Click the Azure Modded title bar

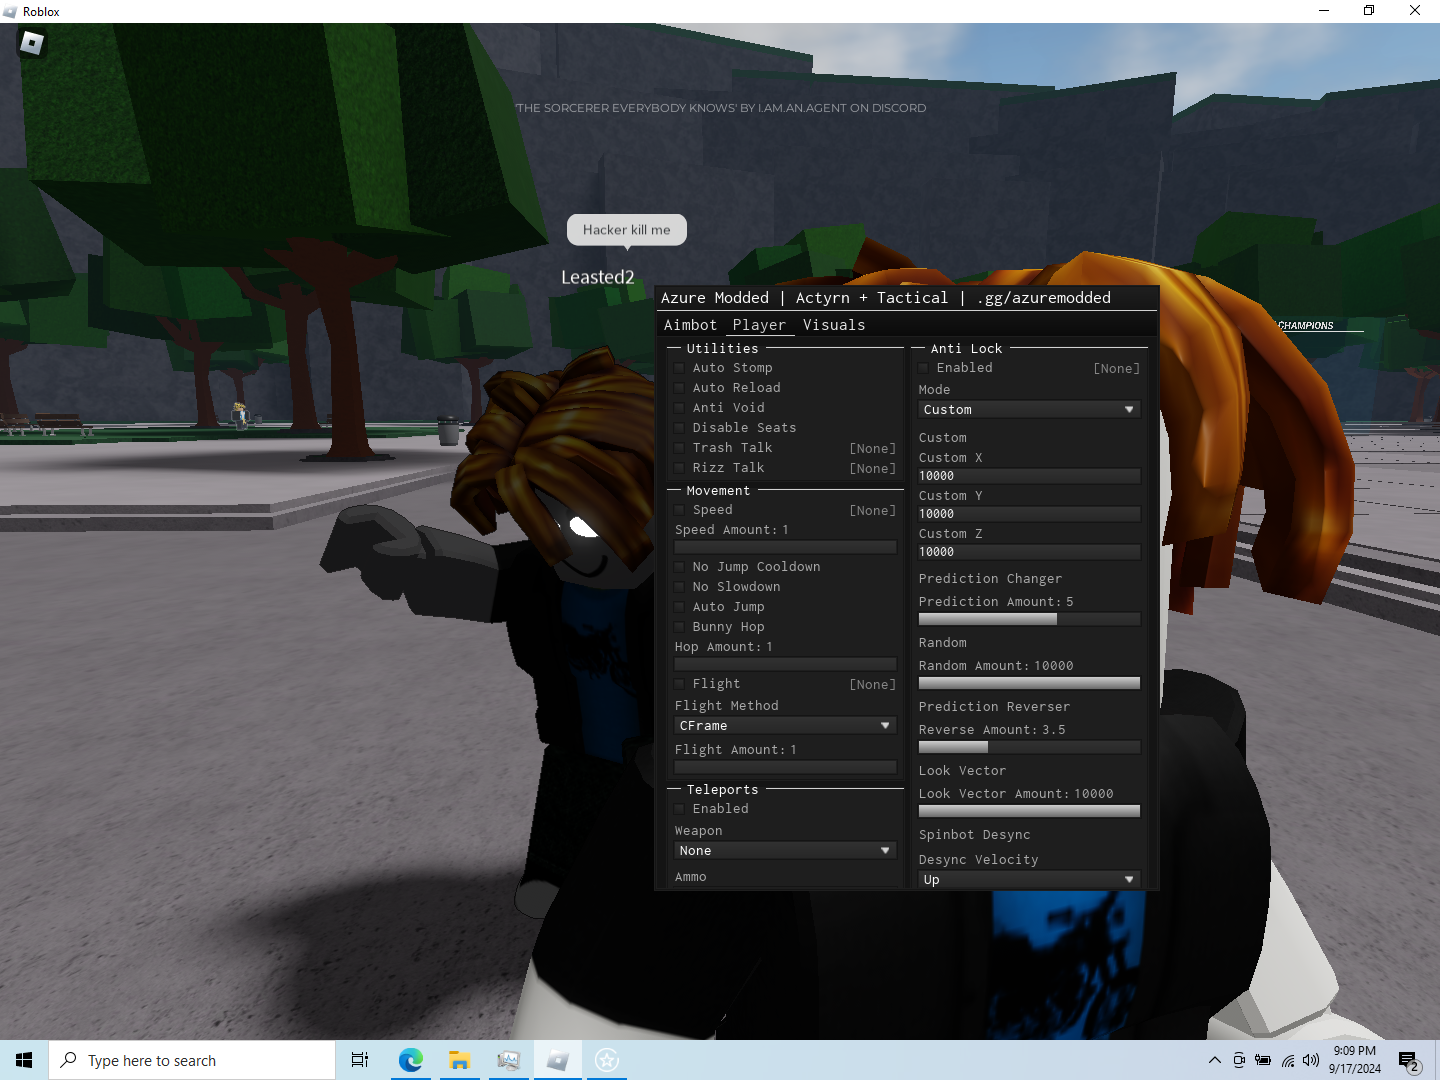pyautogui.click(x=907, y=298)
